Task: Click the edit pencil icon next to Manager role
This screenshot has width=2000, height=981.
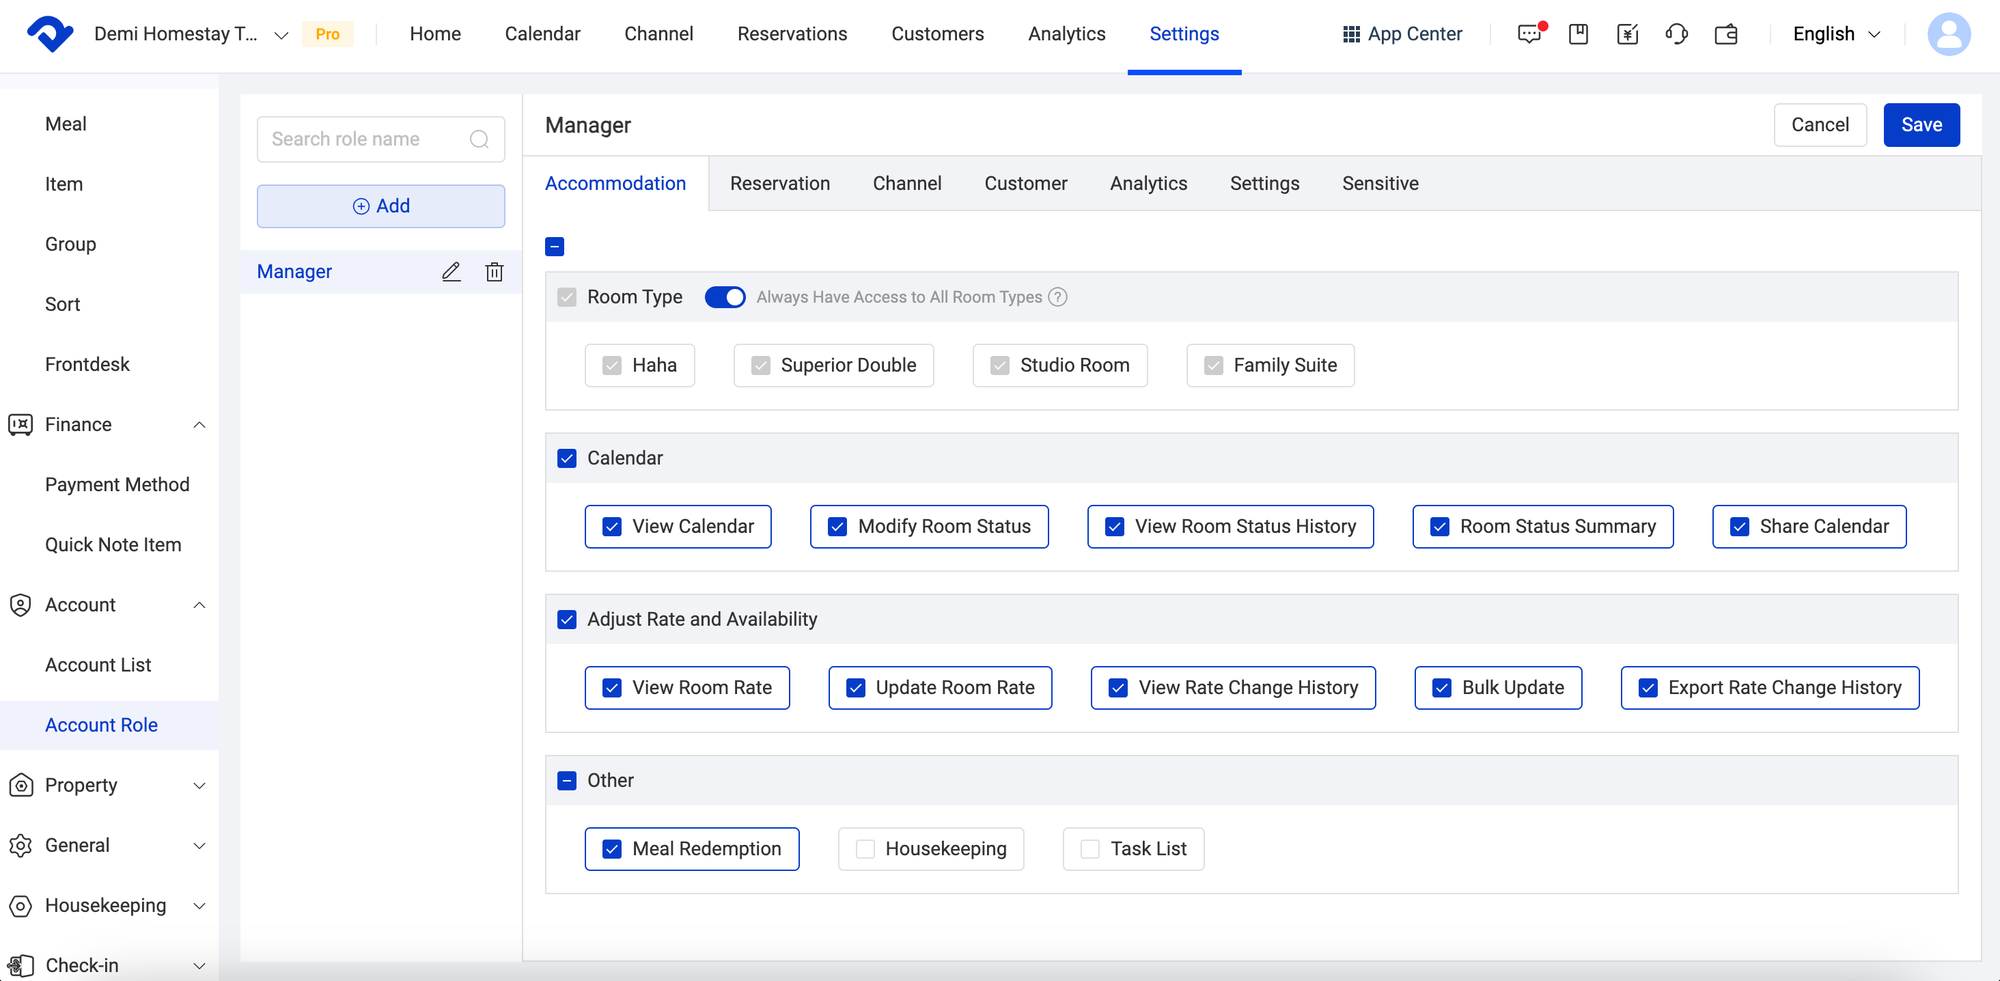Action: click(x=451, y=271)
